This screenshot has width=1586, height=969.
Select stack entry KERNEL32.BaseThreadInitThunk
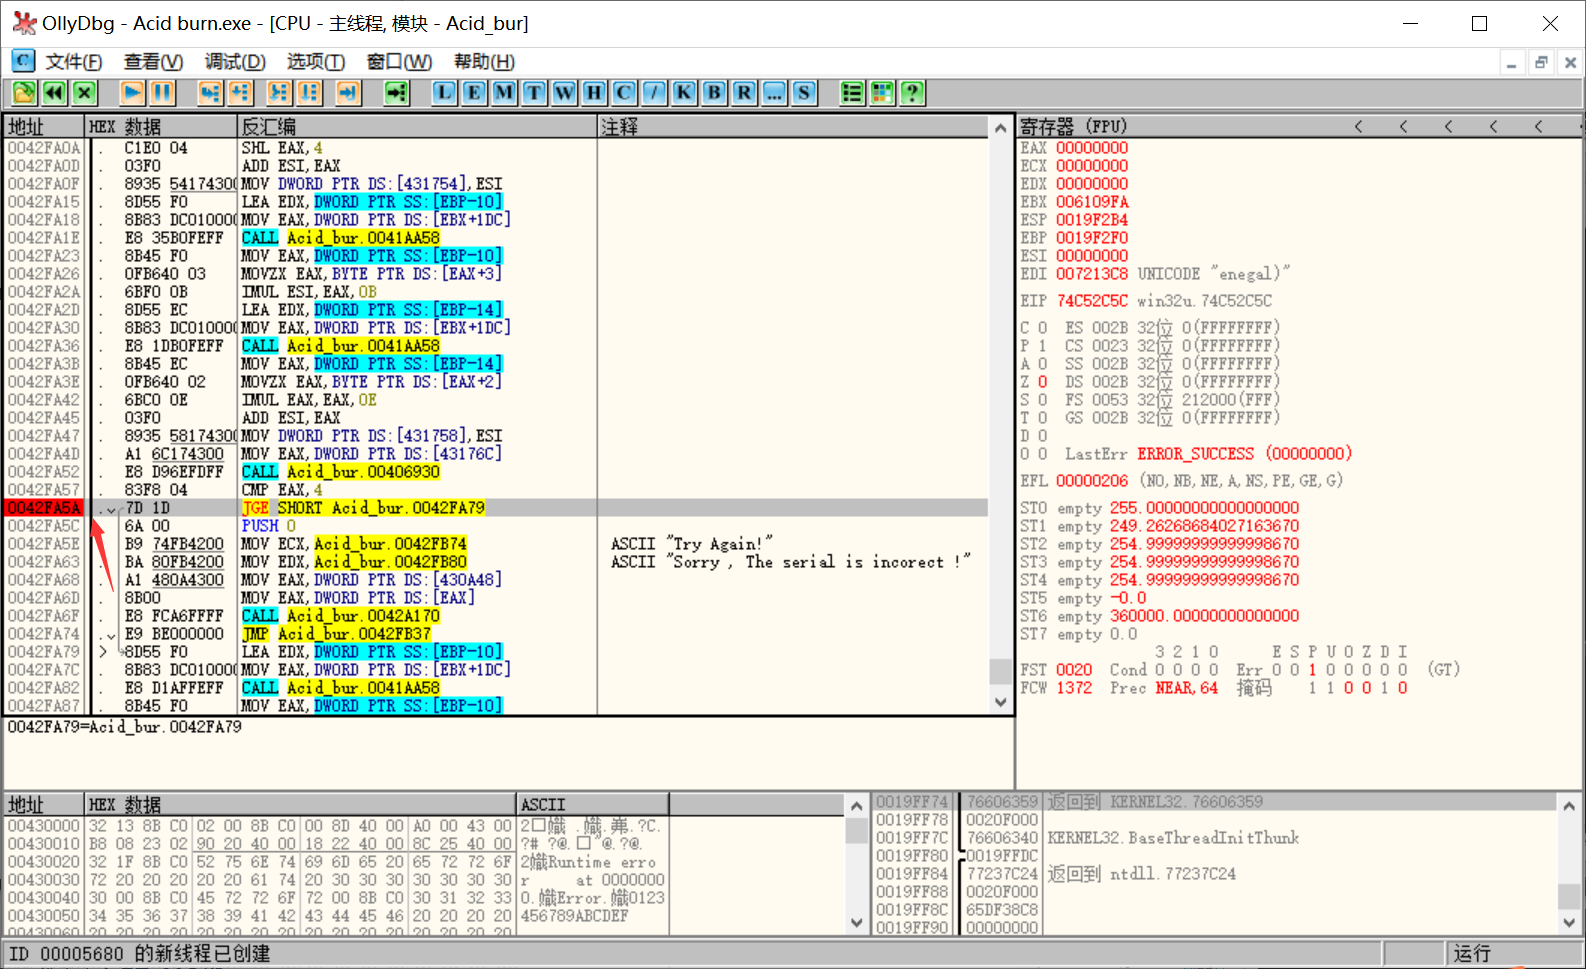click(1173, 838)
